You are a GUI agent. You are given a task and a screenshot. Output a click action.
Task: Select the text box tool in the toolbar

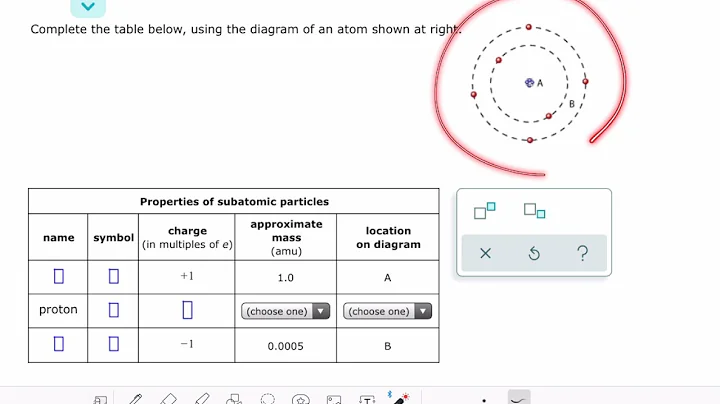[367, 399]
